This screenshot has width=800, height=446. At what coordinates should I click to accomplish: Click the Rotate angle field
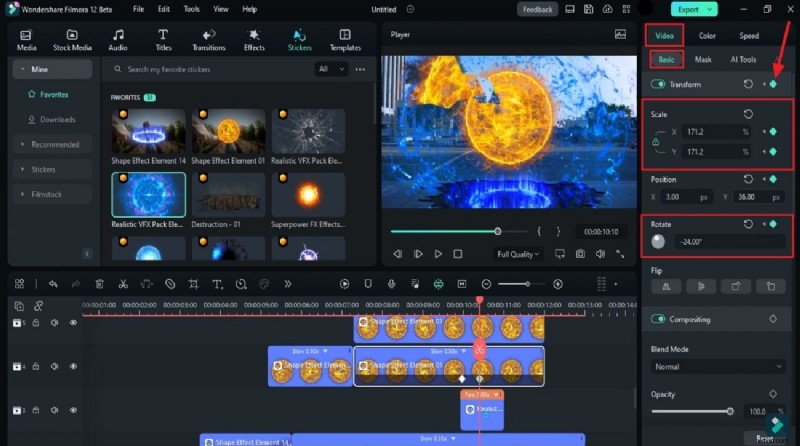point(730,242)
